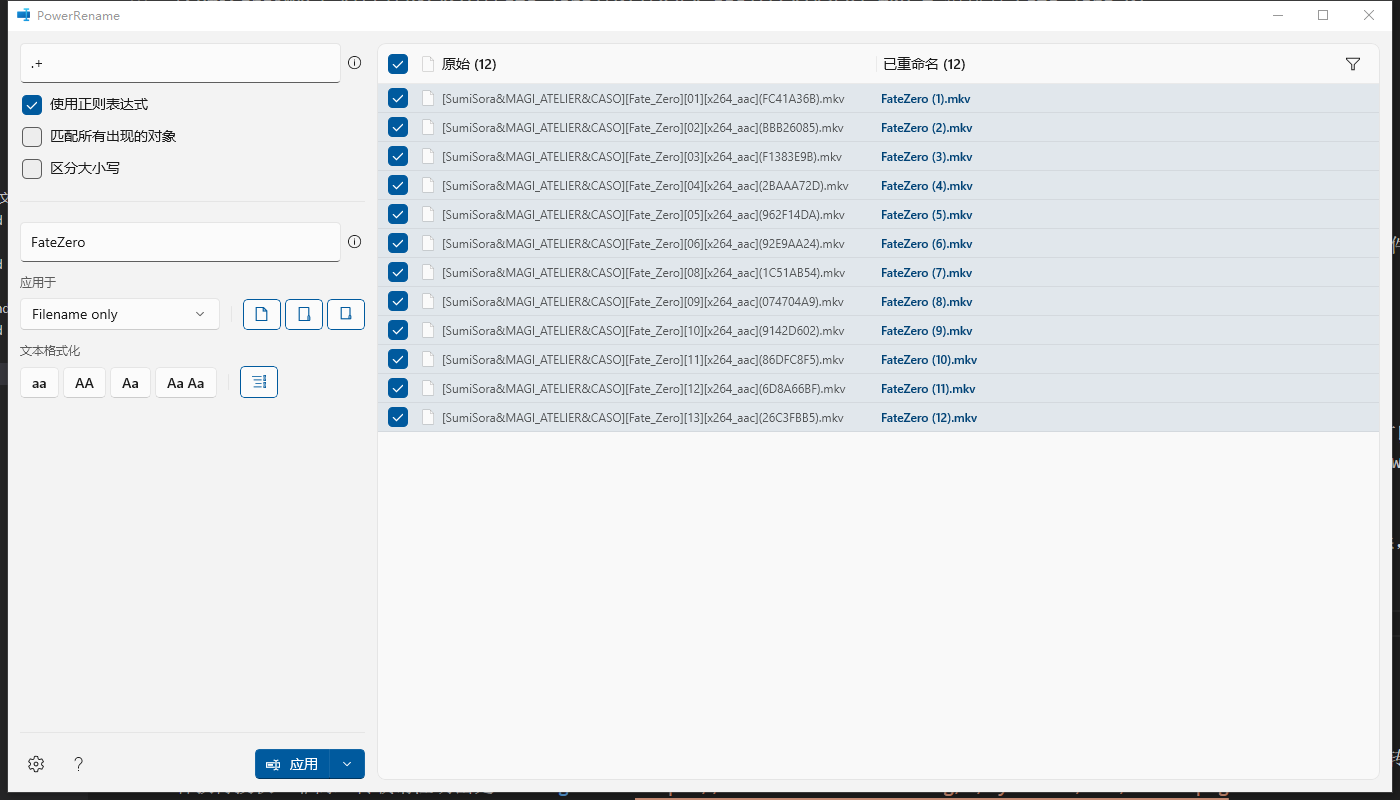The image size is (1400, 800).
Task: Toggle the Enumerate items icon button
Action: [x=259, y=382]
